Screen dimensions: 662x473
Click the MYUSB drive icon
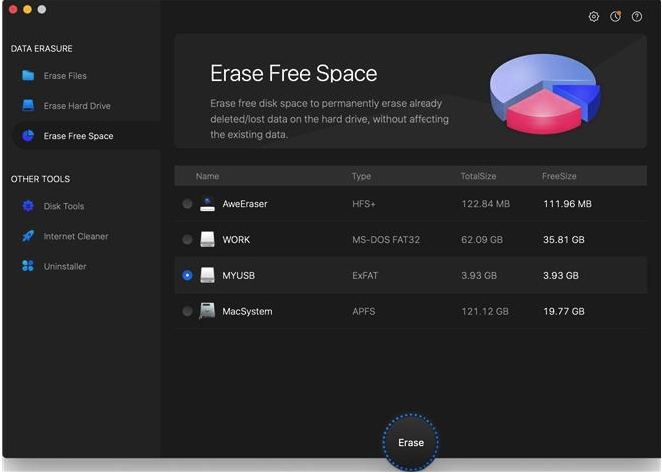tap(207, 275)
